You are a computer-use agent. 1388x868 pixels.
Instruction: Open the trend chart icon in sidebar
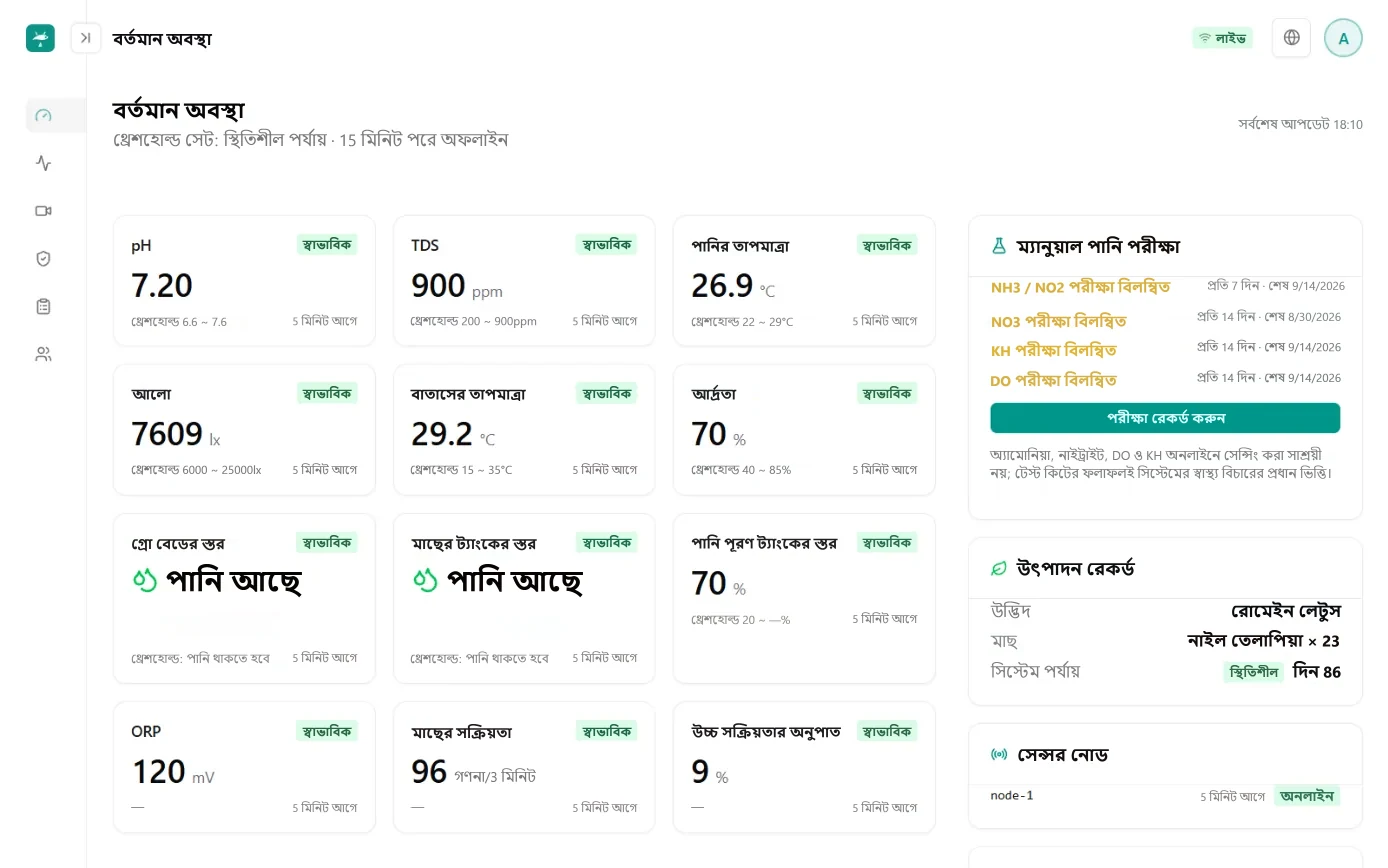(x=43, y=163)
